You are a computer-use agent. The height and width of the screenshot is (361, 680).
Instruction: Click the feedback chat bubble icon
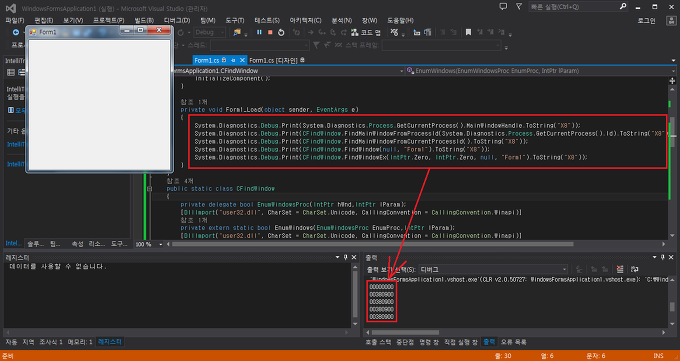pos(503,7)
